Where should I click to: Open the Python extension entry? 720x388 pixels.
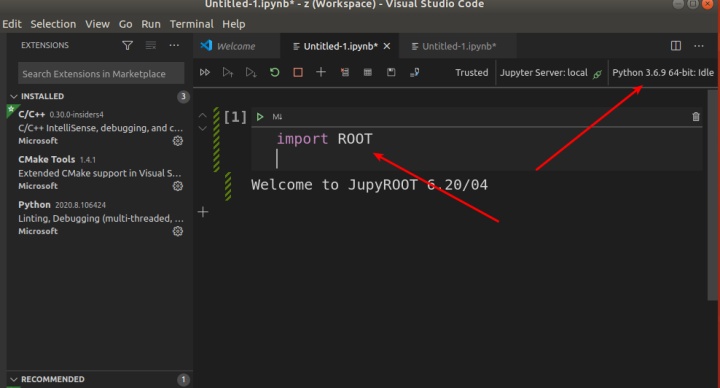pyautogui.click(x=99, y=218)
